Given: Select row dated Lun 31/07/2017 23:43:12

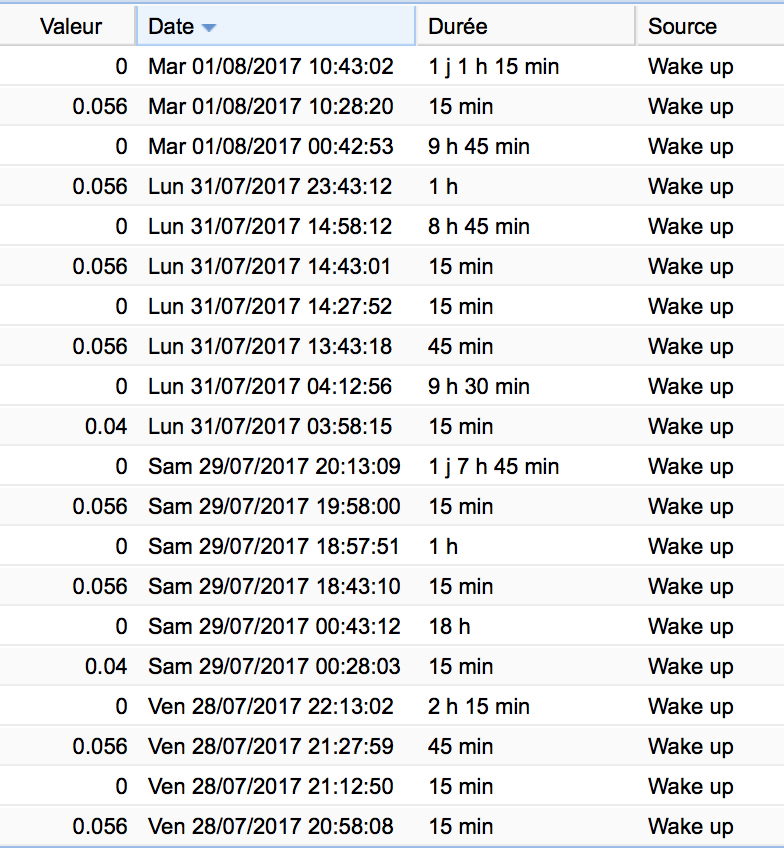Looking at the screenshot, I should point(271,187).
